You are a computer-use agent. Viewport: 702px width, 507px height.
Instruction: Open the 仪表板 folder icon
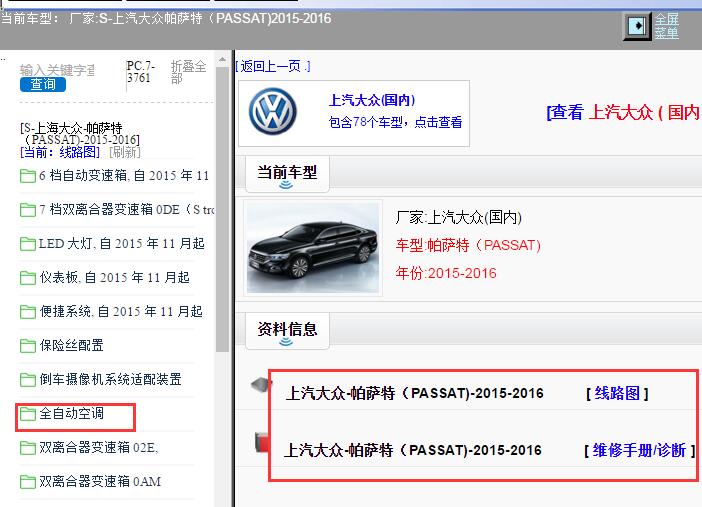pyautogui.click(x=28, y=278)
